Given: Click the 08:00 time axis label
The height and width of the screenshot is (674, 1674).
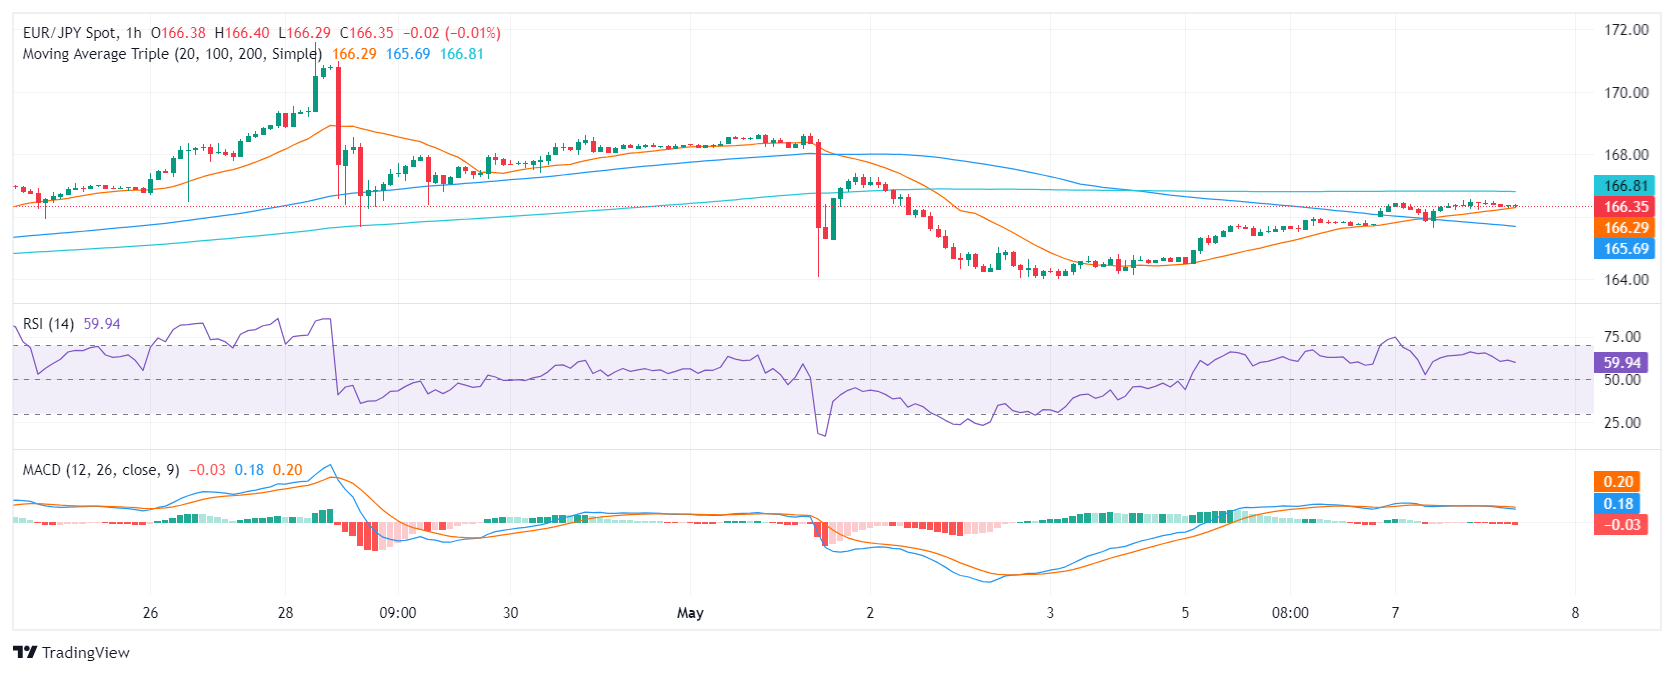Looking at the screenshot, I should coord(1290,613).
